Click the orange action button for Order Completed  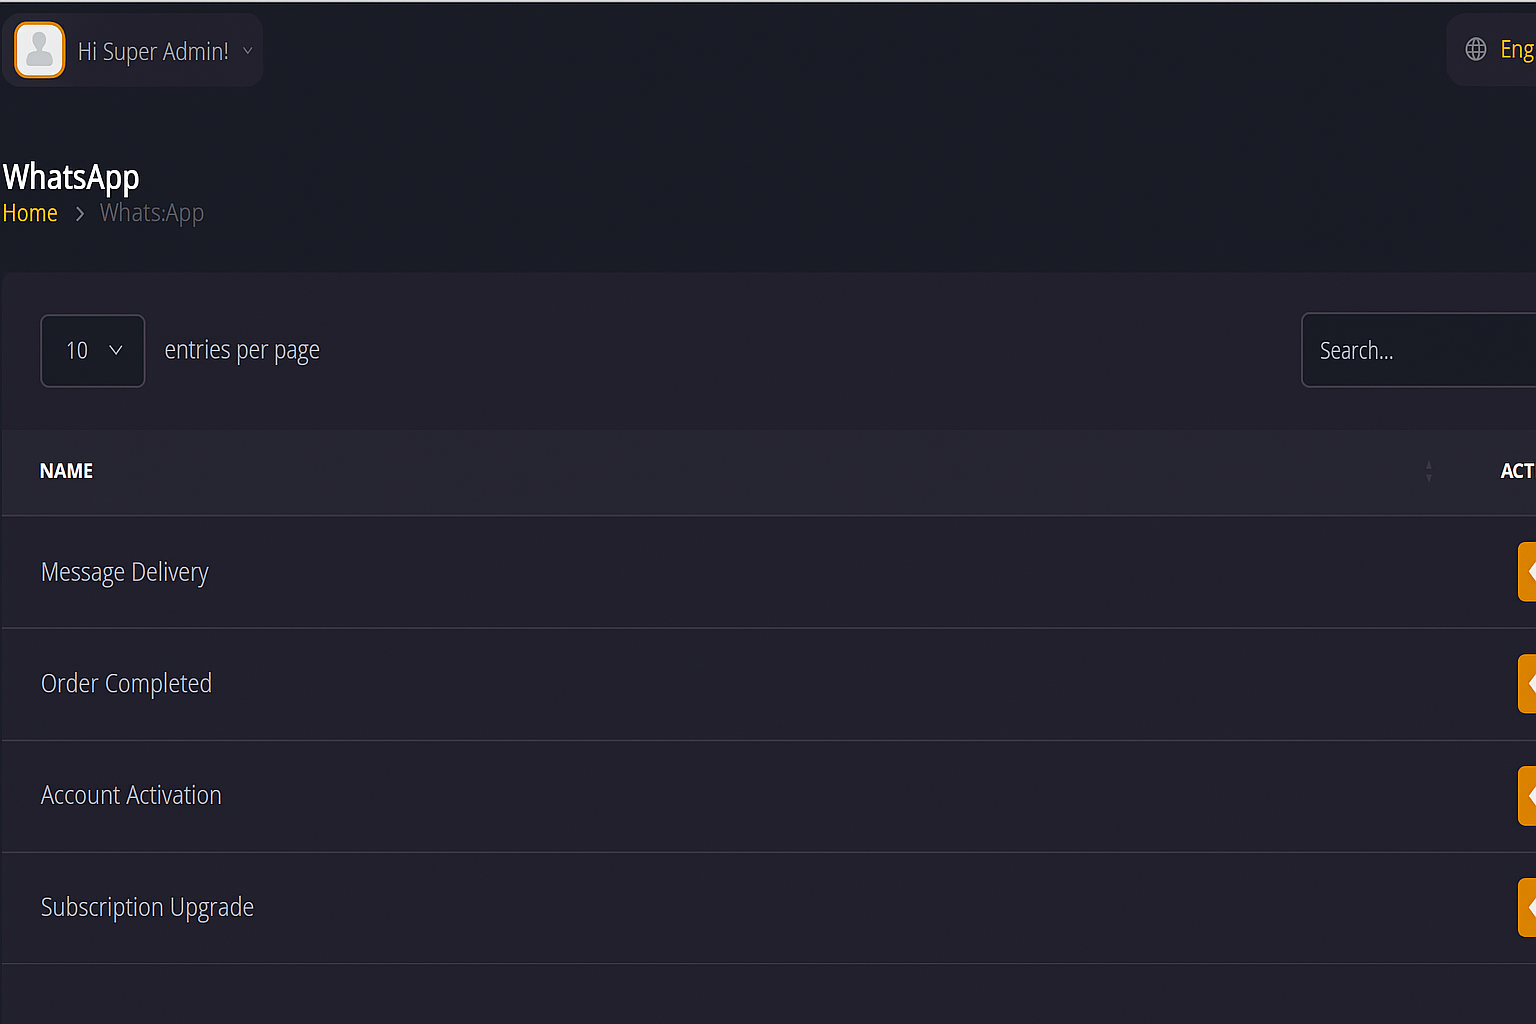point(1527,684)
